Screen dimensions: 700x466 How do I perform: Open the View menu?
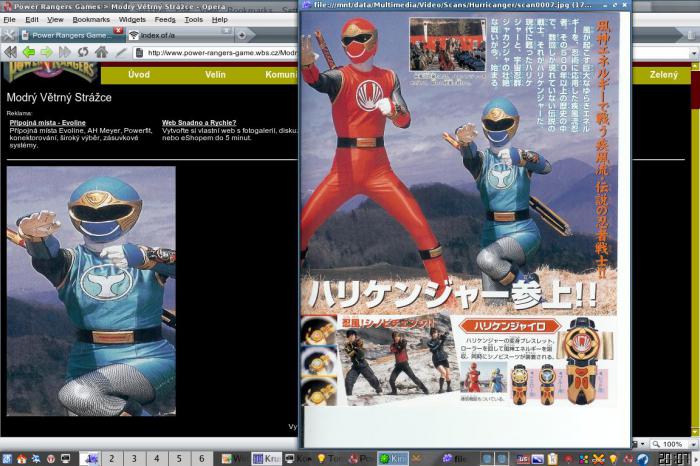click(55, 20)
